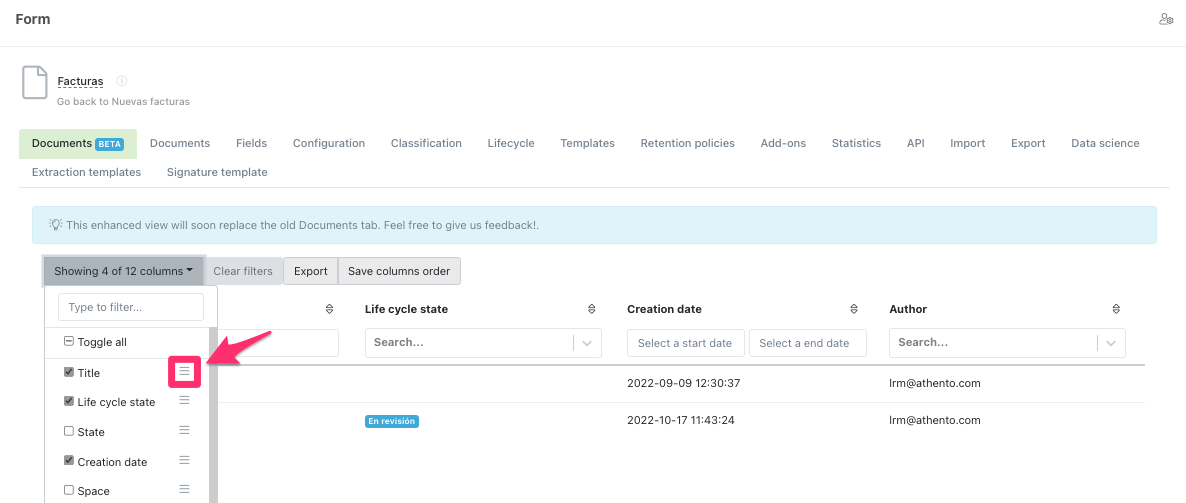The width and height of the screenshot is (1186, 503).
Task: Open the Author filter dropdown arrow
Action: pyautogui.click(x=1111, y=343)
